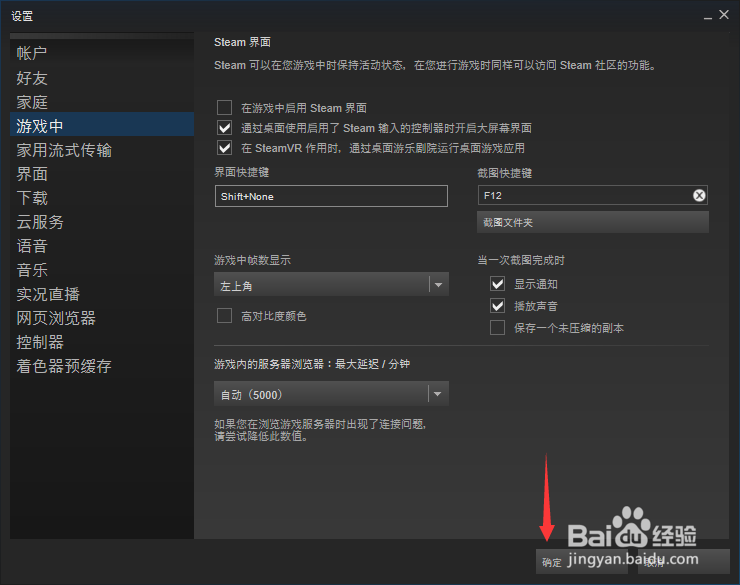The height and width of the screenshot is (585, 740).
Task: Toggle play sound after screenshot
Action: (x=497, y=306)
